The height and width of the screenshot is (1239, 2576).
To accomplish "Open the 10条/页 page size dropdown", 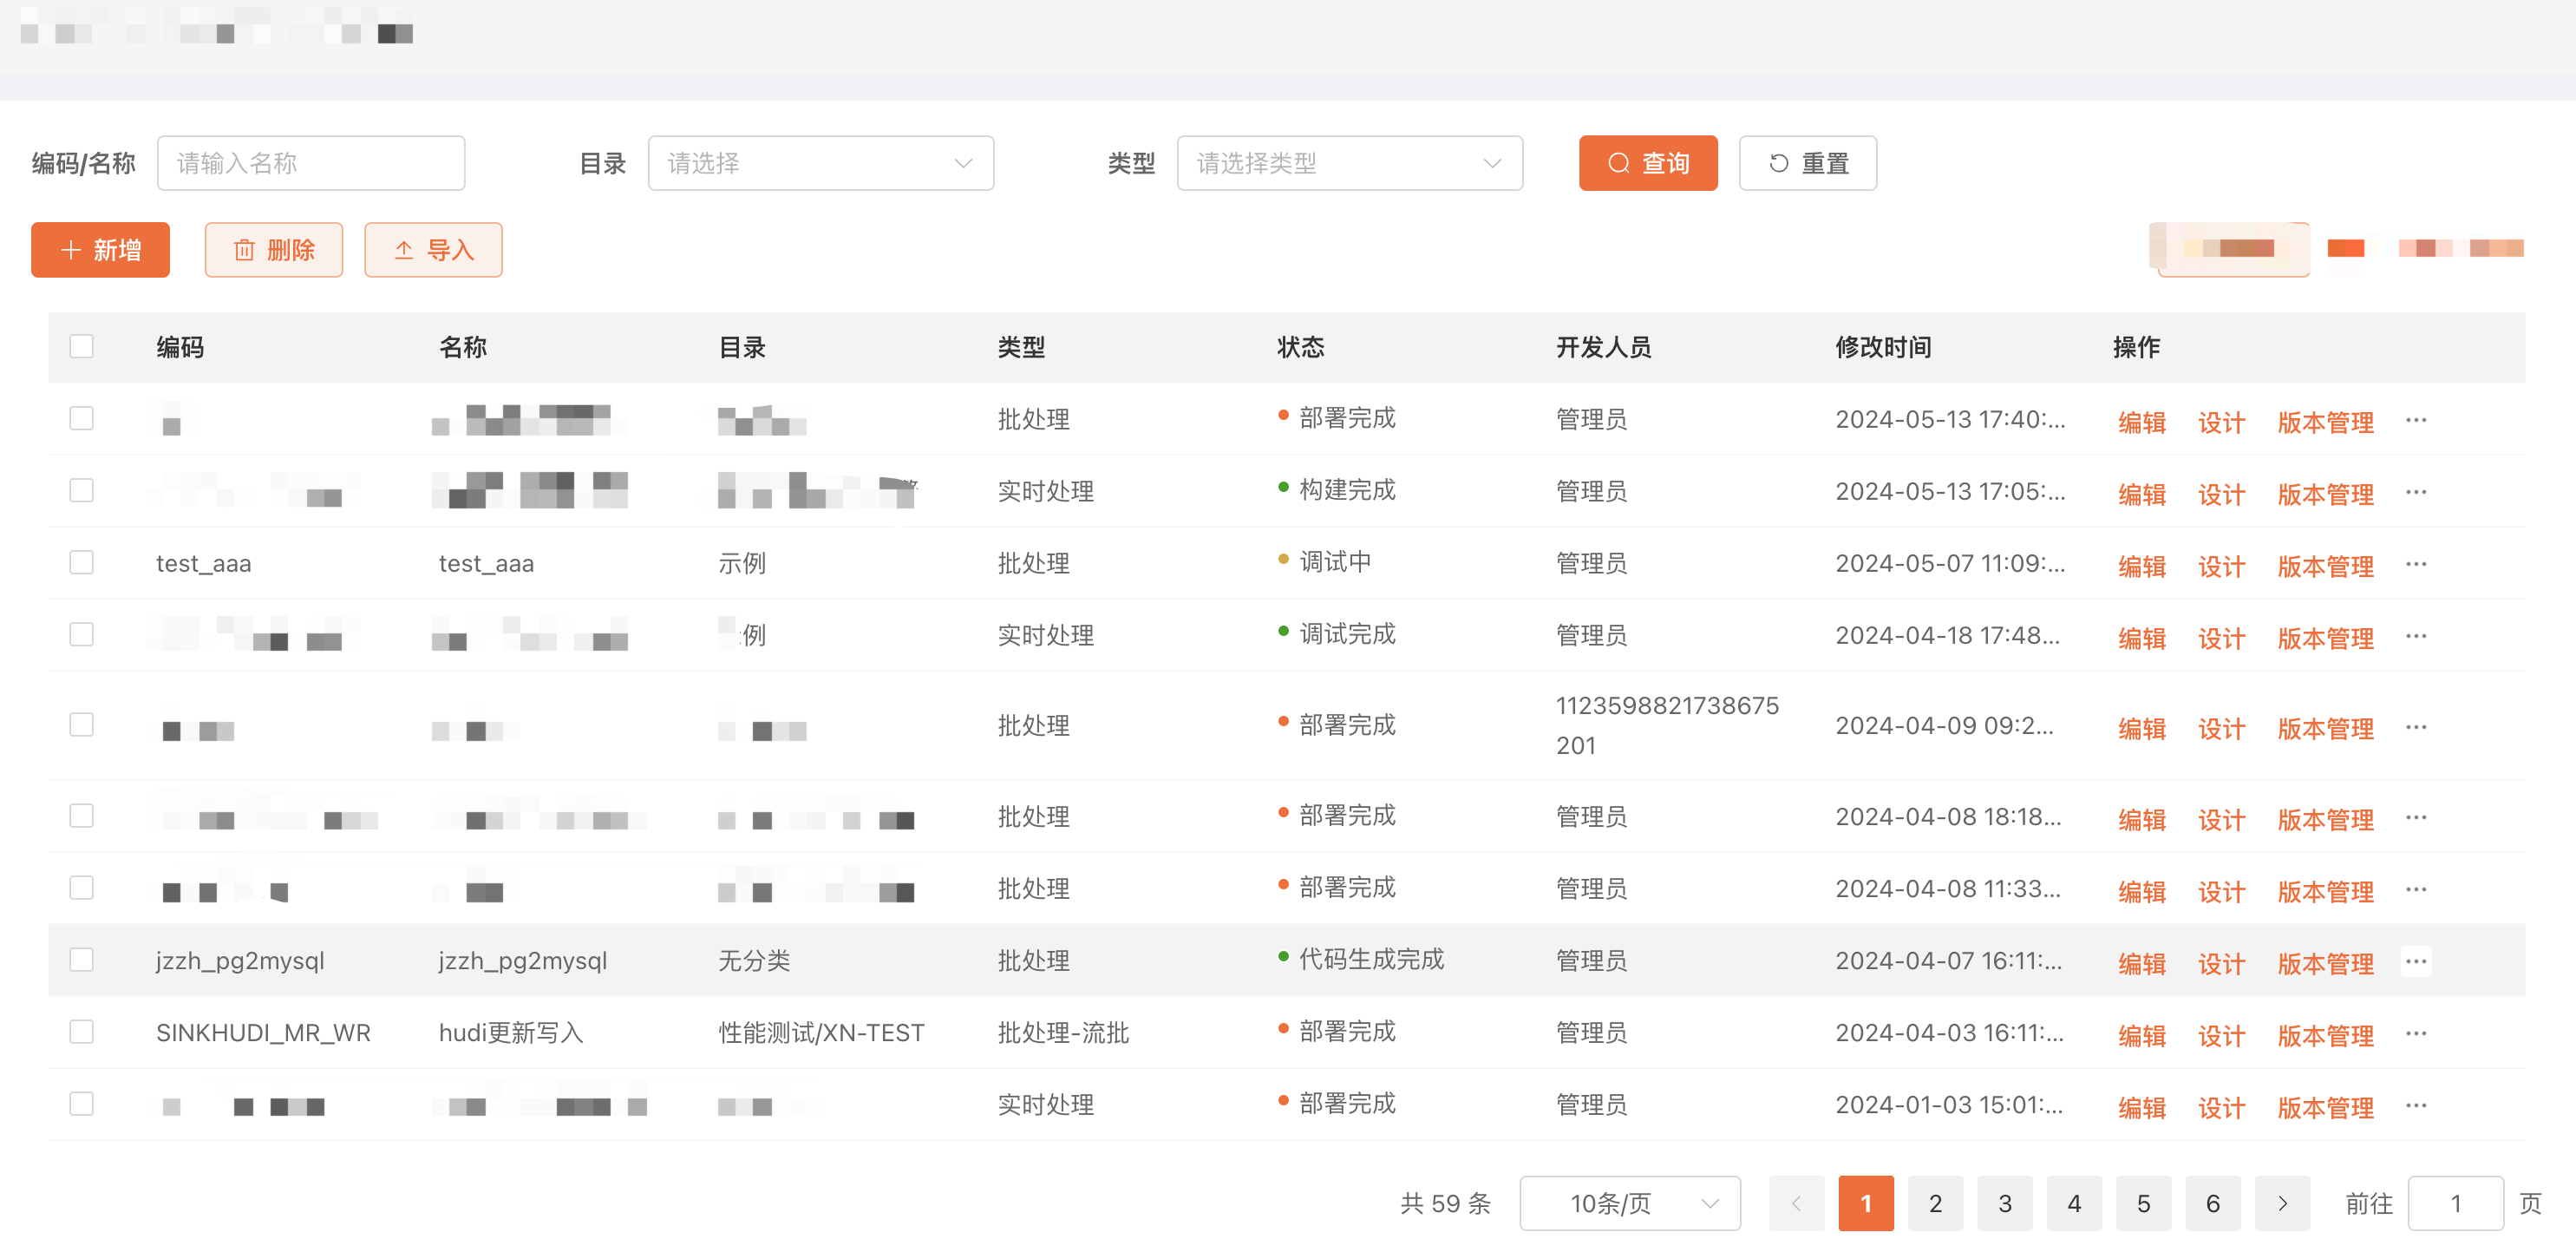I will coord(1630,1203).
